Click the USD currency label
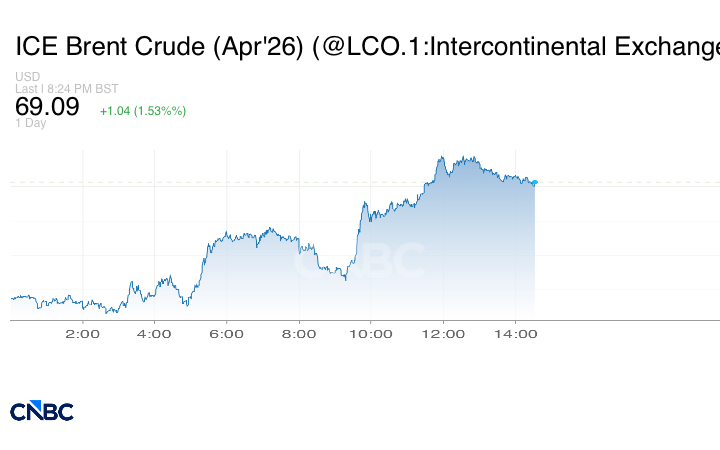720x450 pixels. point(27,77)
